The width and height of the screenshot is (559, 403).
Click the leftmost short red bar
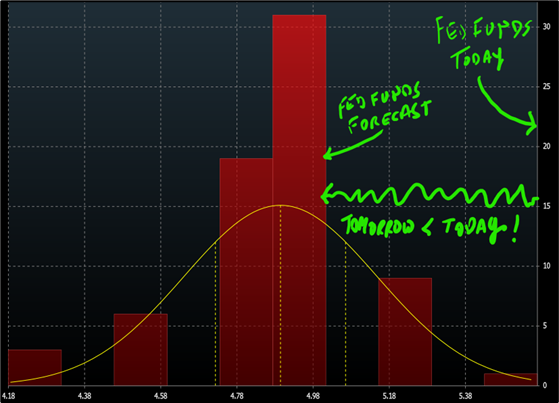point(35,367)
